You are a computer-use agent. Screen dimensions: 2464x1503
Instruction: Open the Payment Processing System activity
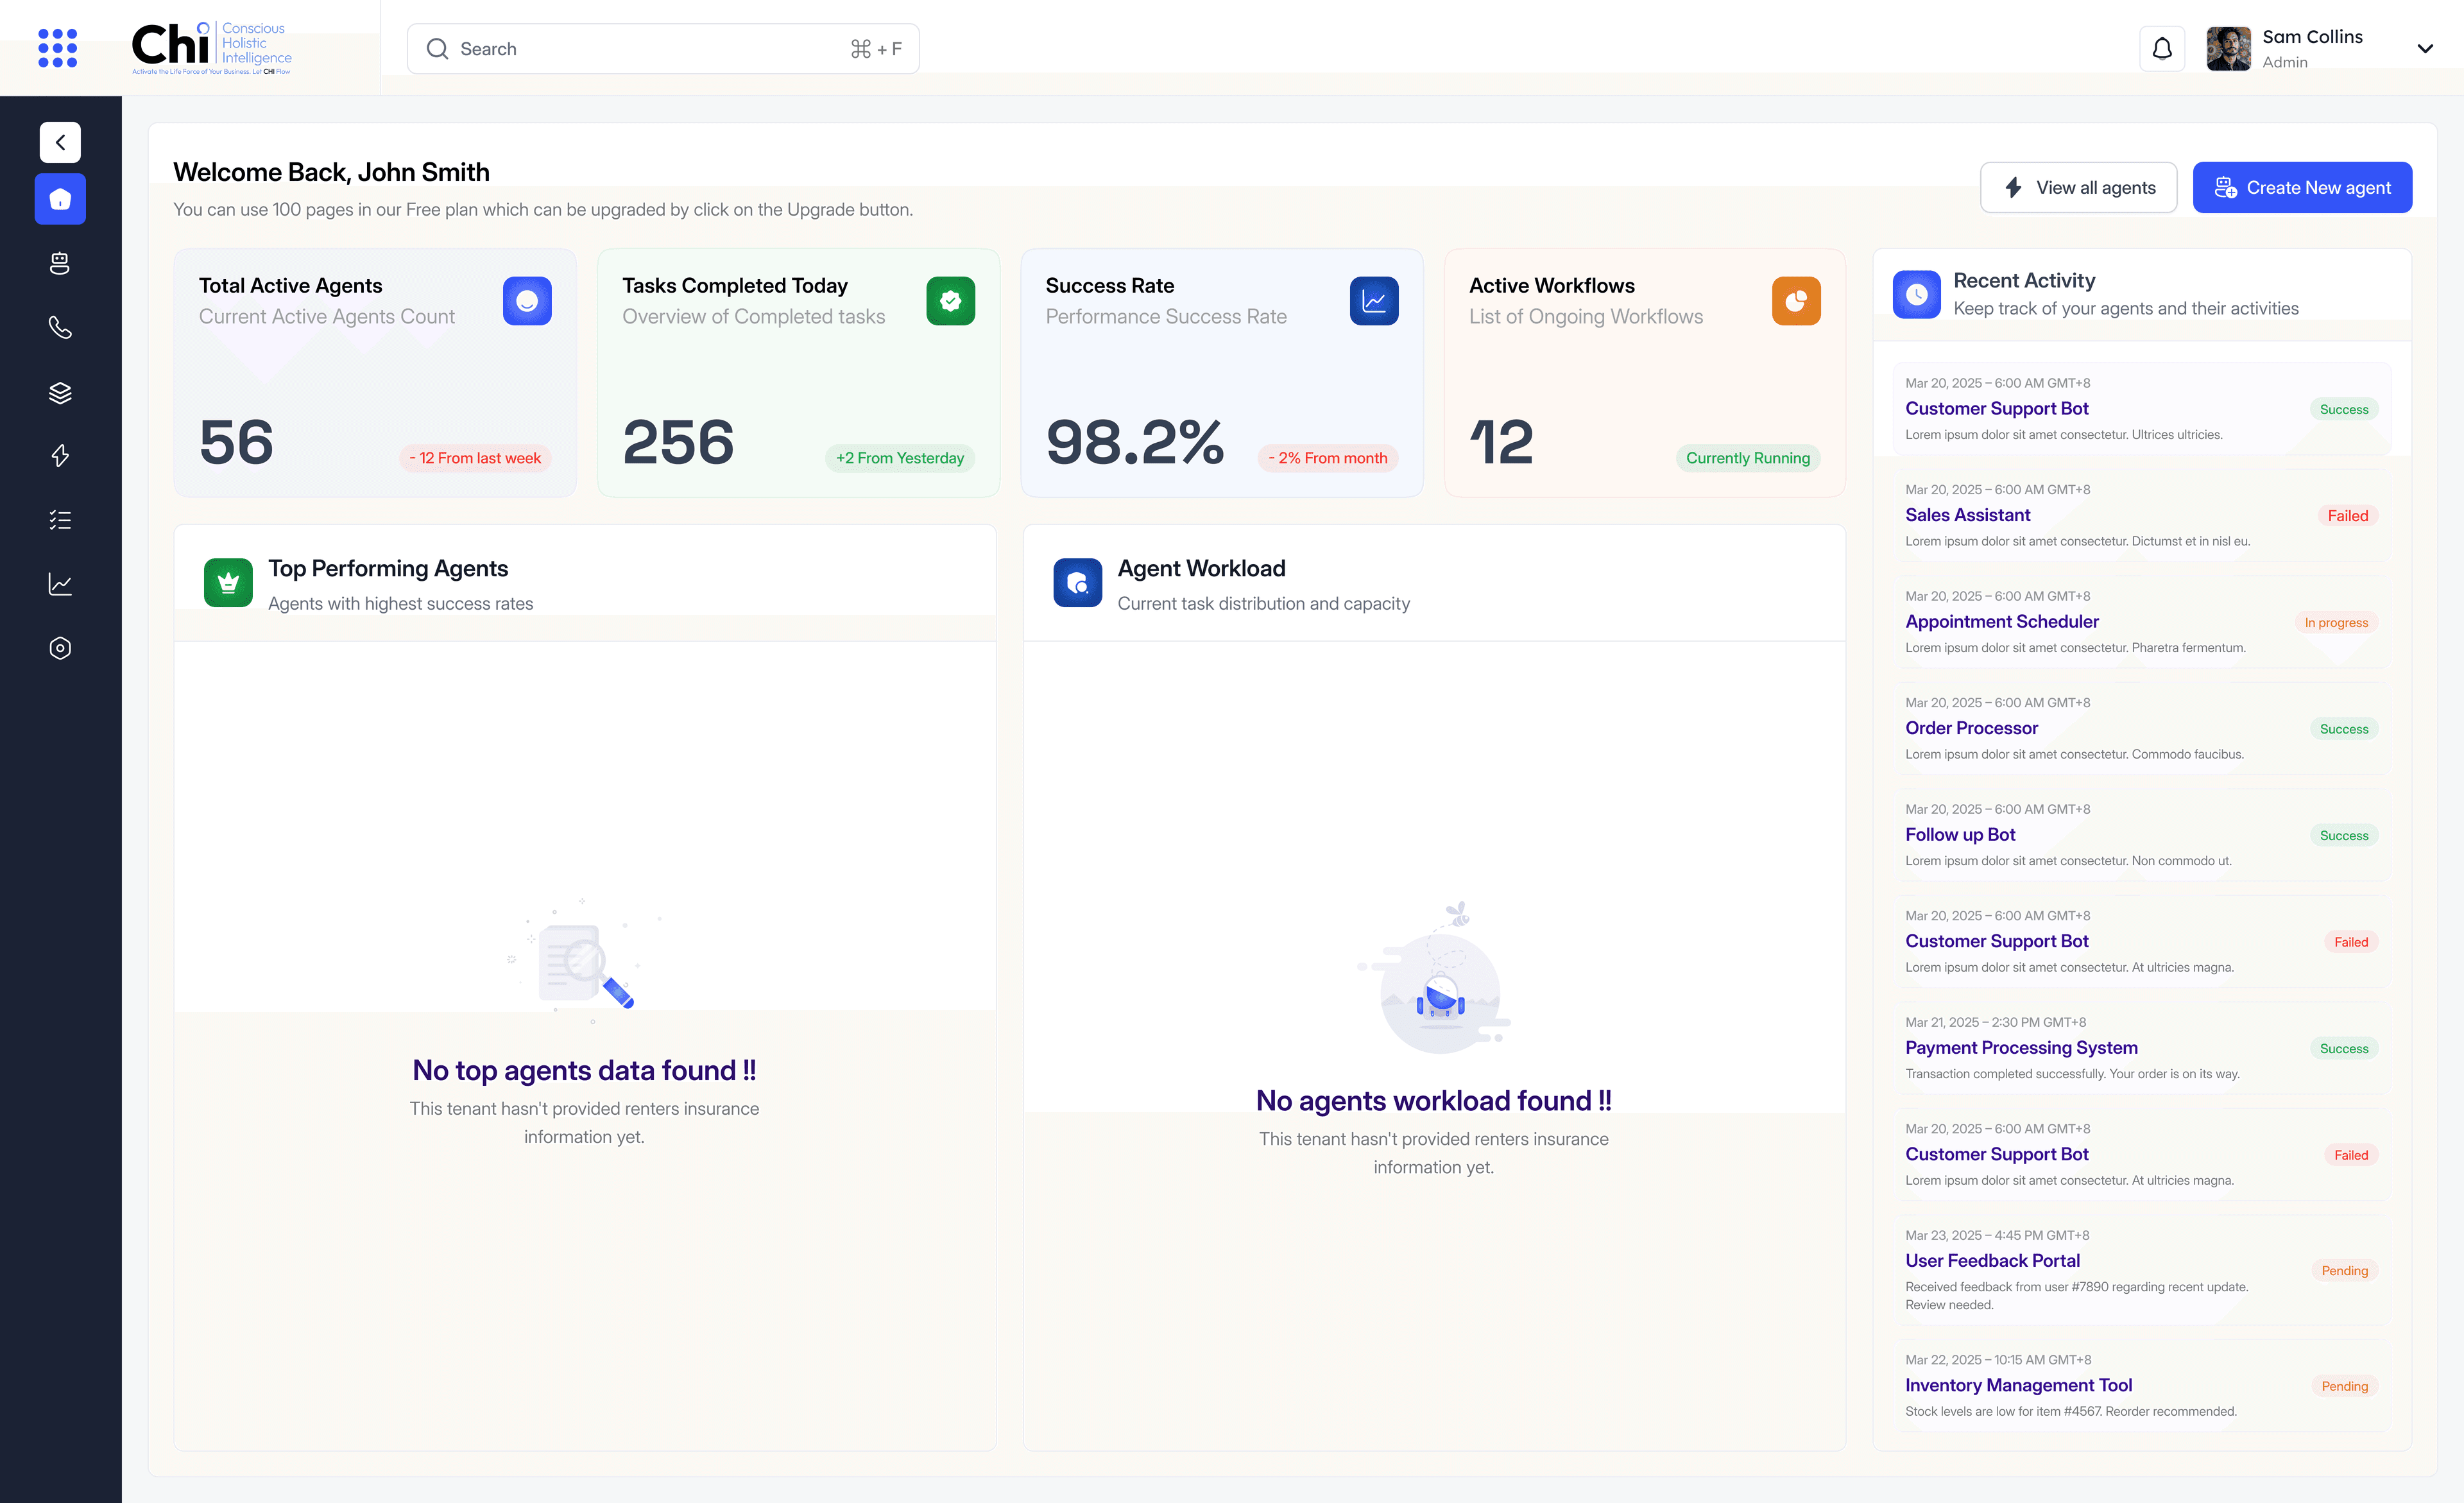coord(2021,1047)
